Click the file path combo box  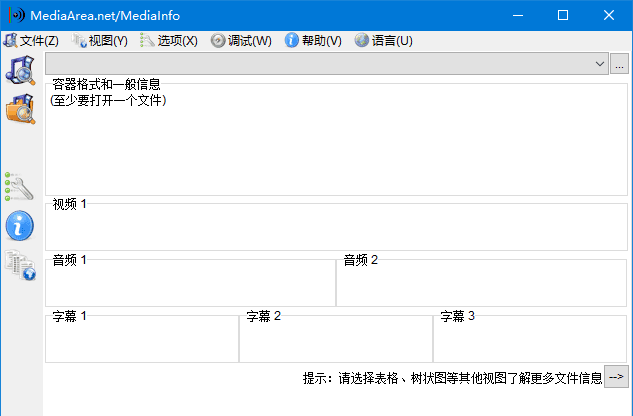coord(327,64)
